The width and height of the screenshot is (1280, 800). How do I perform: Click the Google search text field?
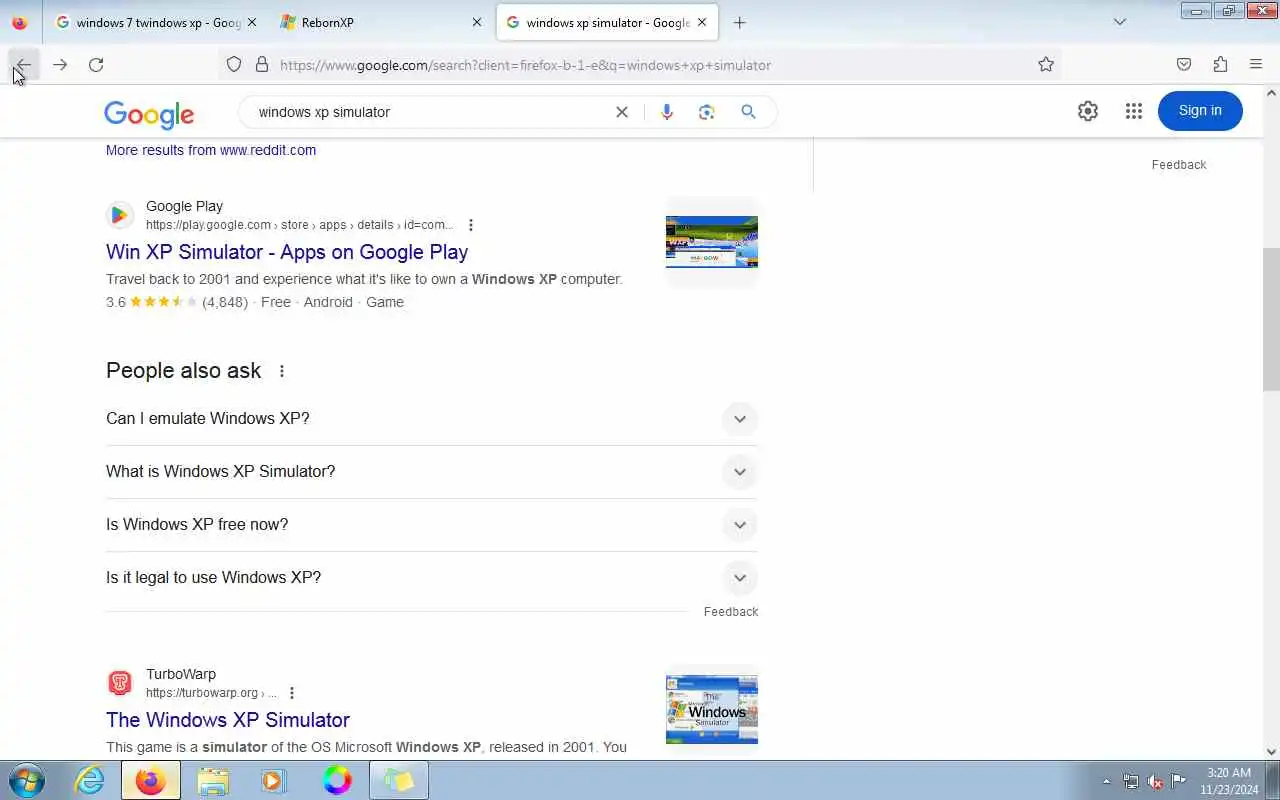click(430, 112)
